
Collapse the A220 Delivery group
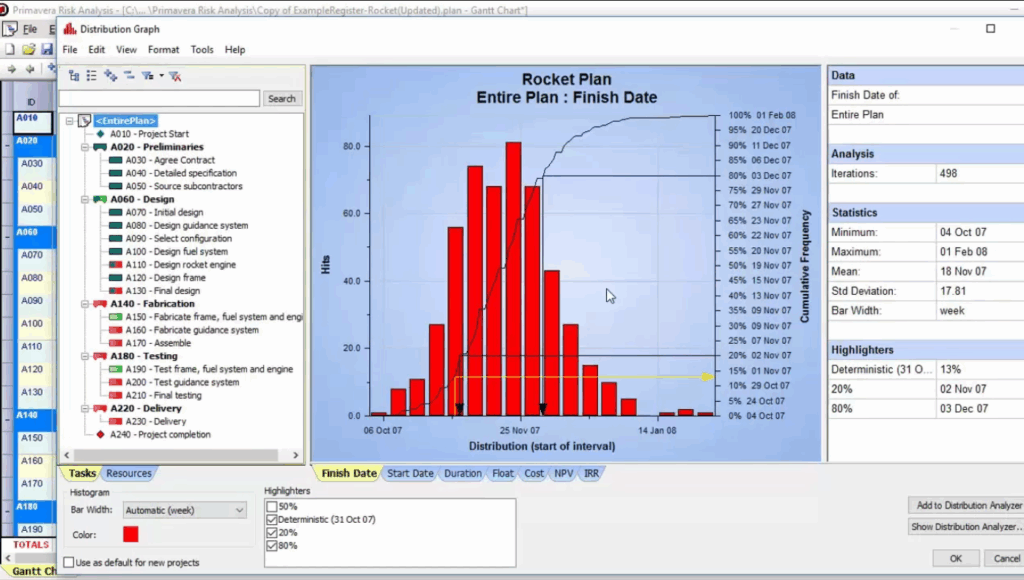(x=85, y=408)
